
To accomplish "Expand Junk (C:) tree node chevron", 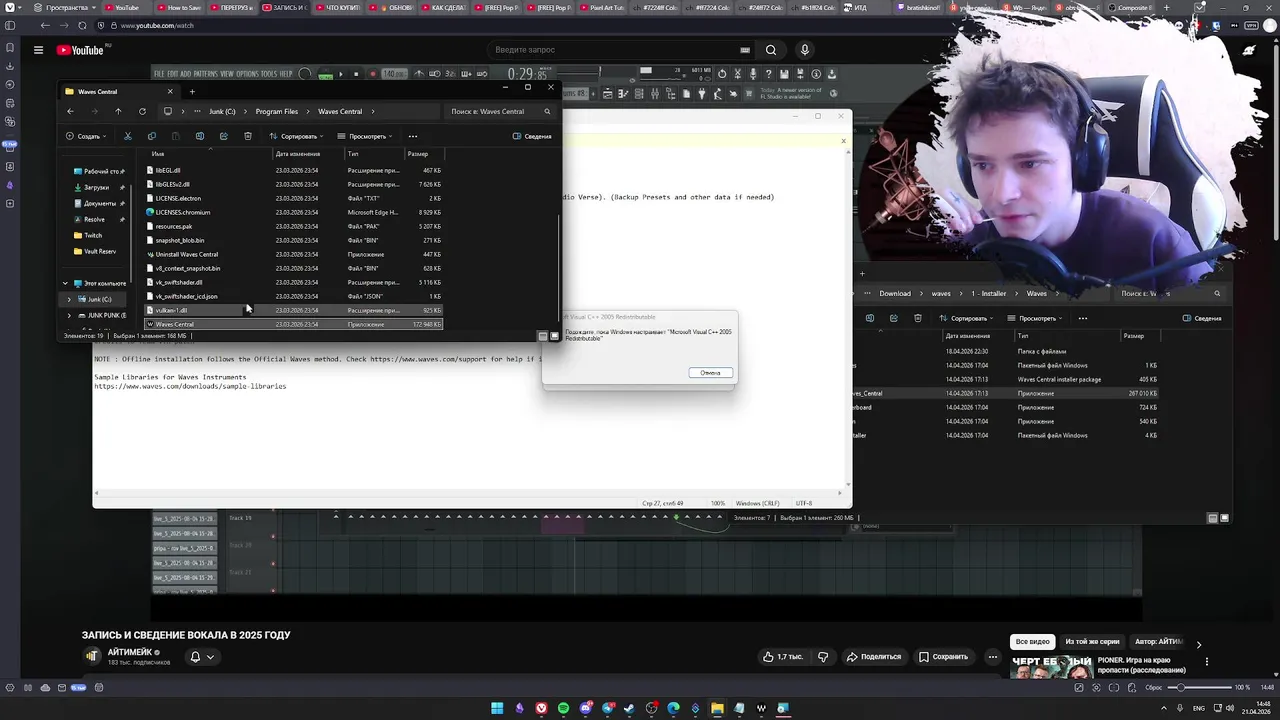I will coord(69,299).
